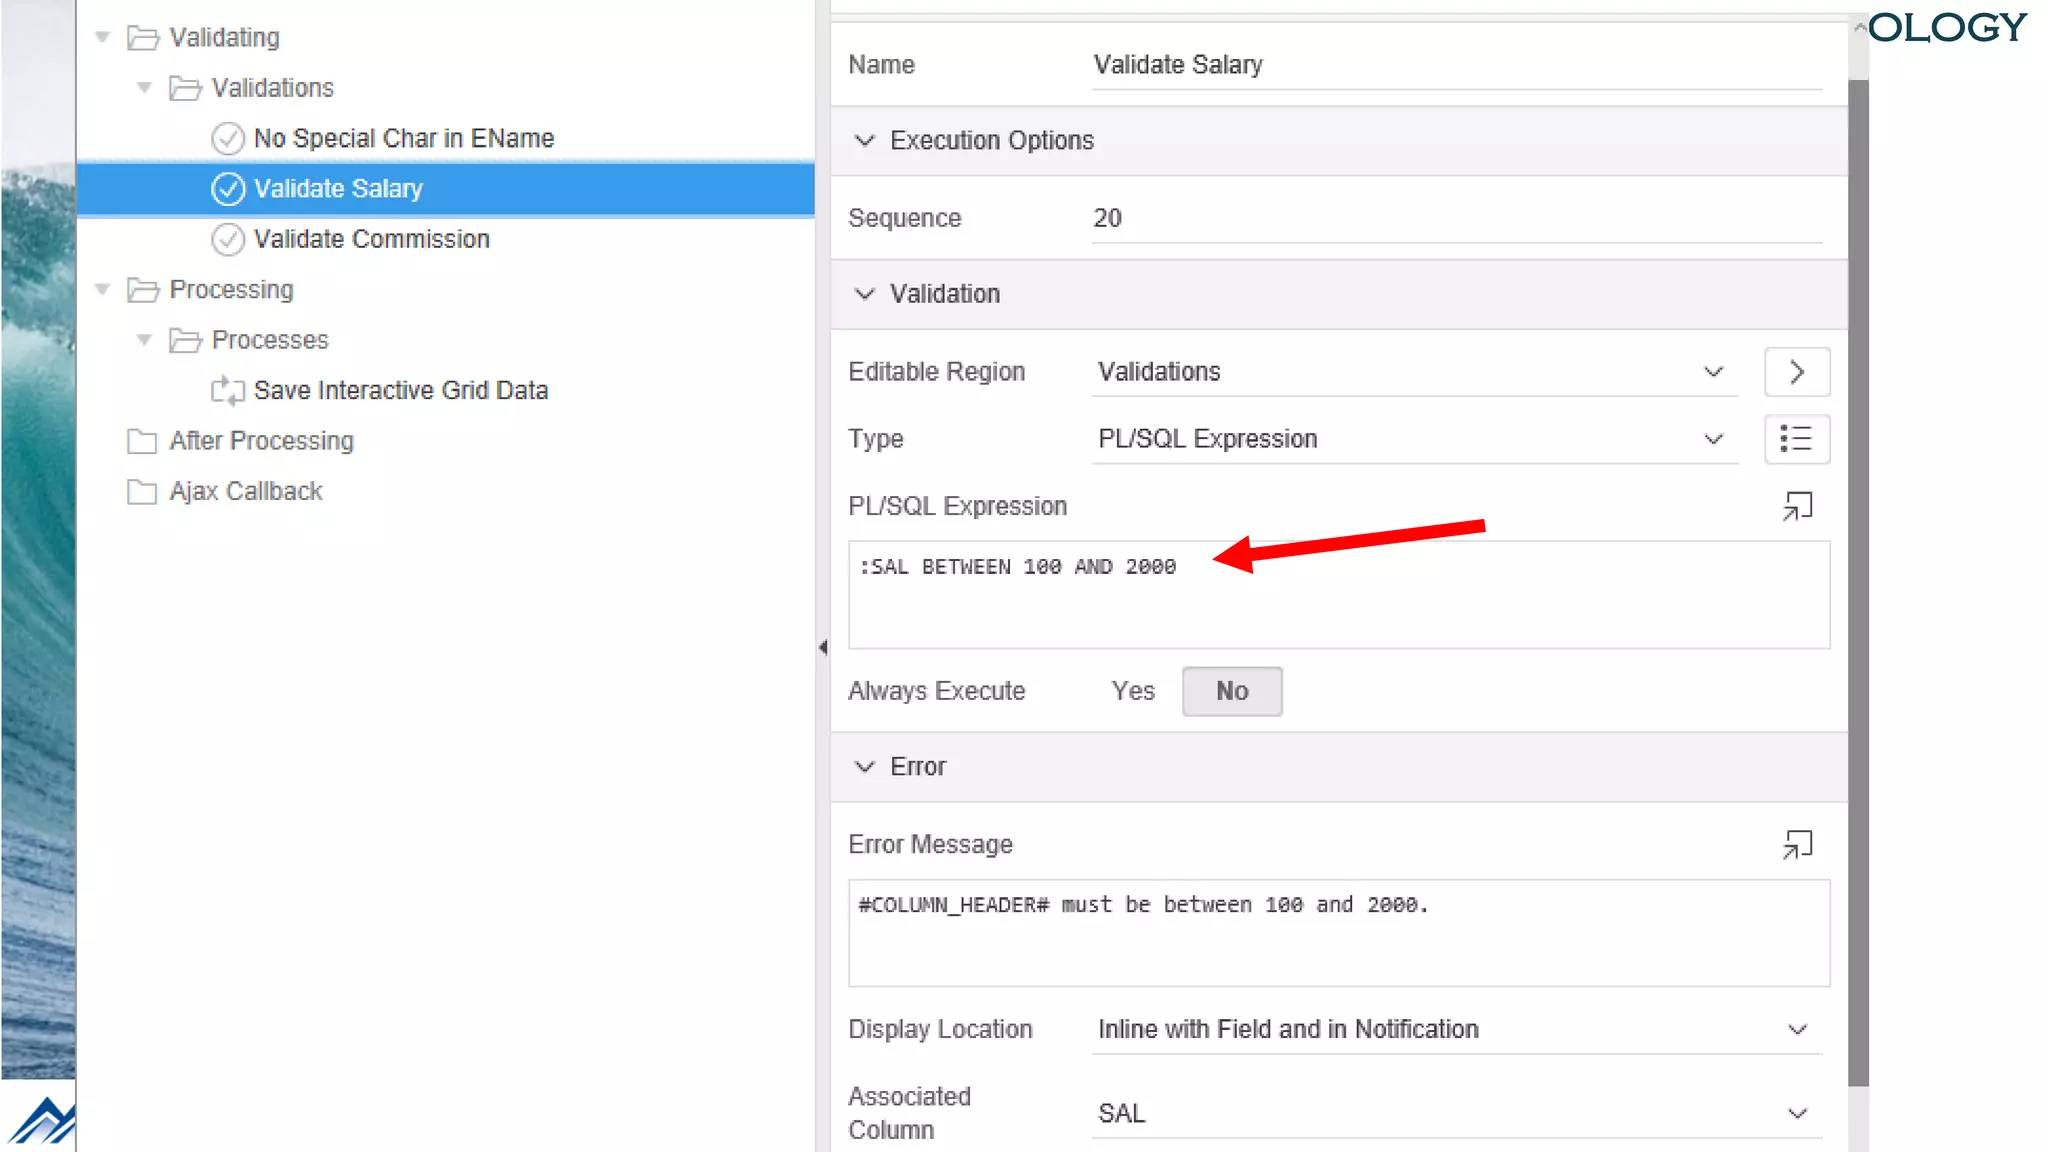Click the Validate Salary checkmark icon
The width and height of the screenshot is (2048, 1152).
click(228, 189)
